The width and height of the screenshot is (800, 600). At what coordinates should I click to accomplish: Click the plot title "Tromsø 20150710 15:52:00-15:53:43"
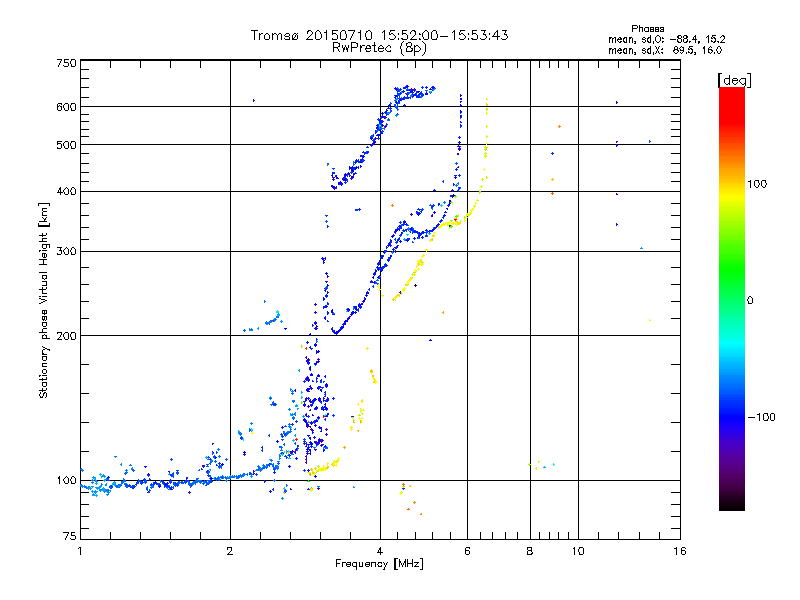point(379,35)
